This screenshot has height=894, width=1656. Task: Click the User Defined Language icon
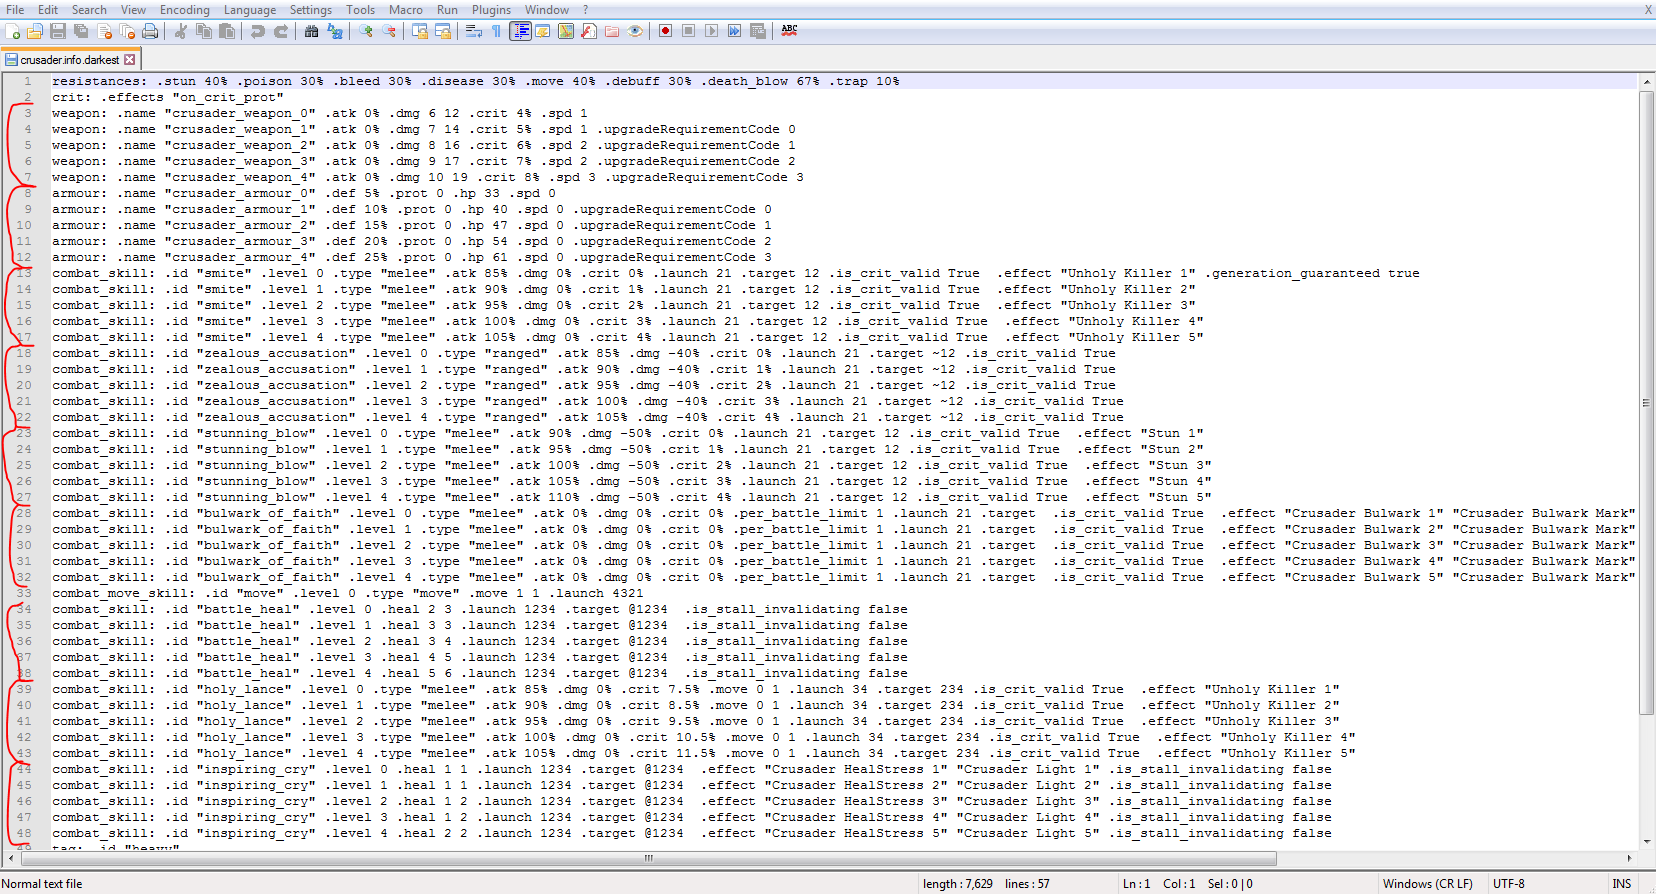[x=543, y=31]
